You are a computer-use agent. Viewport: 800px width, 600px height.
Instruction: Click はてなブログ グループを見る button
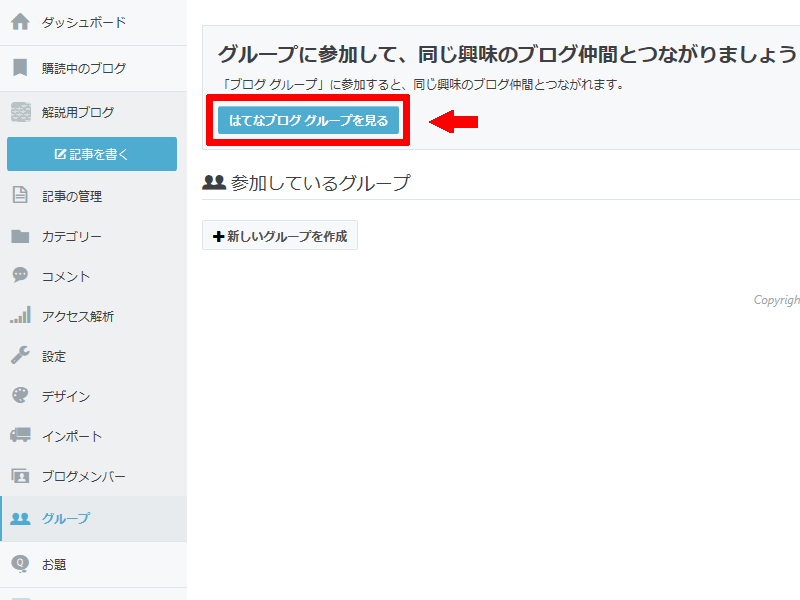click(x=308, y=120)
